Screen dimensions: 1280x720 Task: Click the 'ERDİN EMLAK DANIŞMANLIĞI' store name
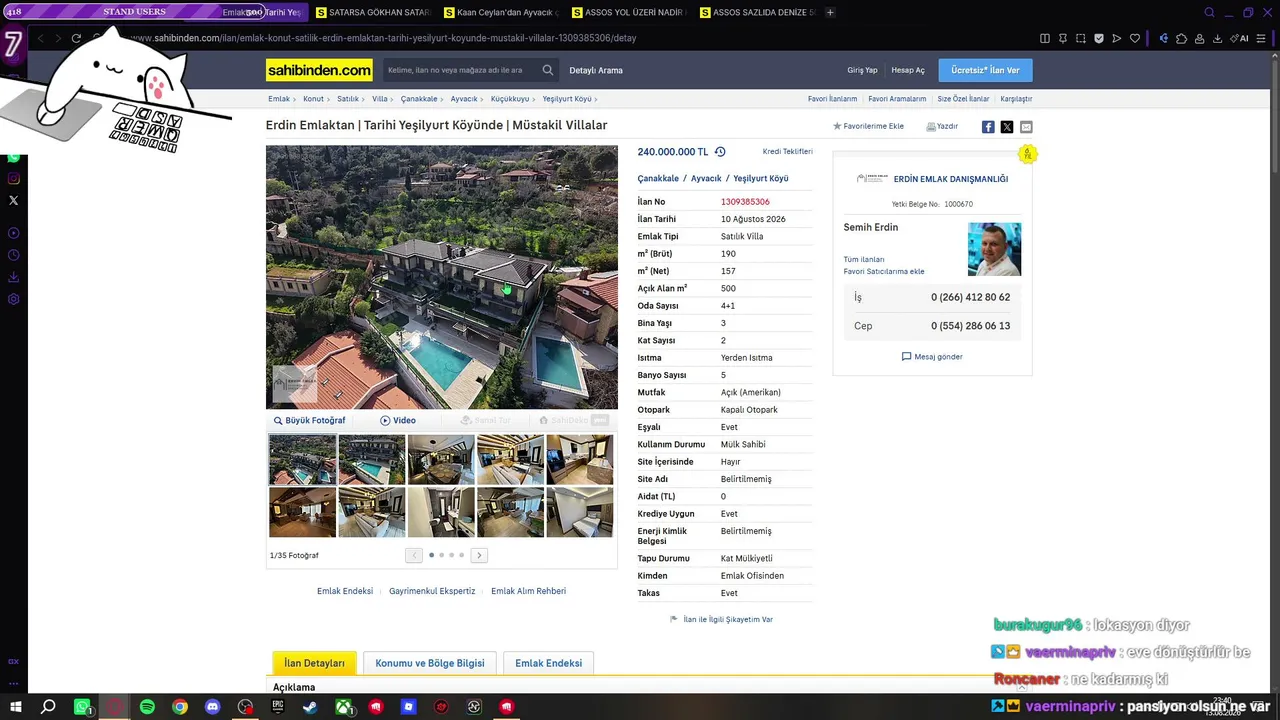951,179
